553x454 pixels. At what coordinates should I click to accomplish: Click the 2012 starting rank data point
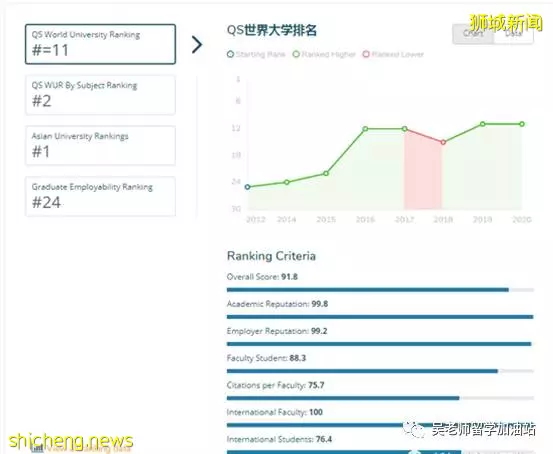click(248, 187)
